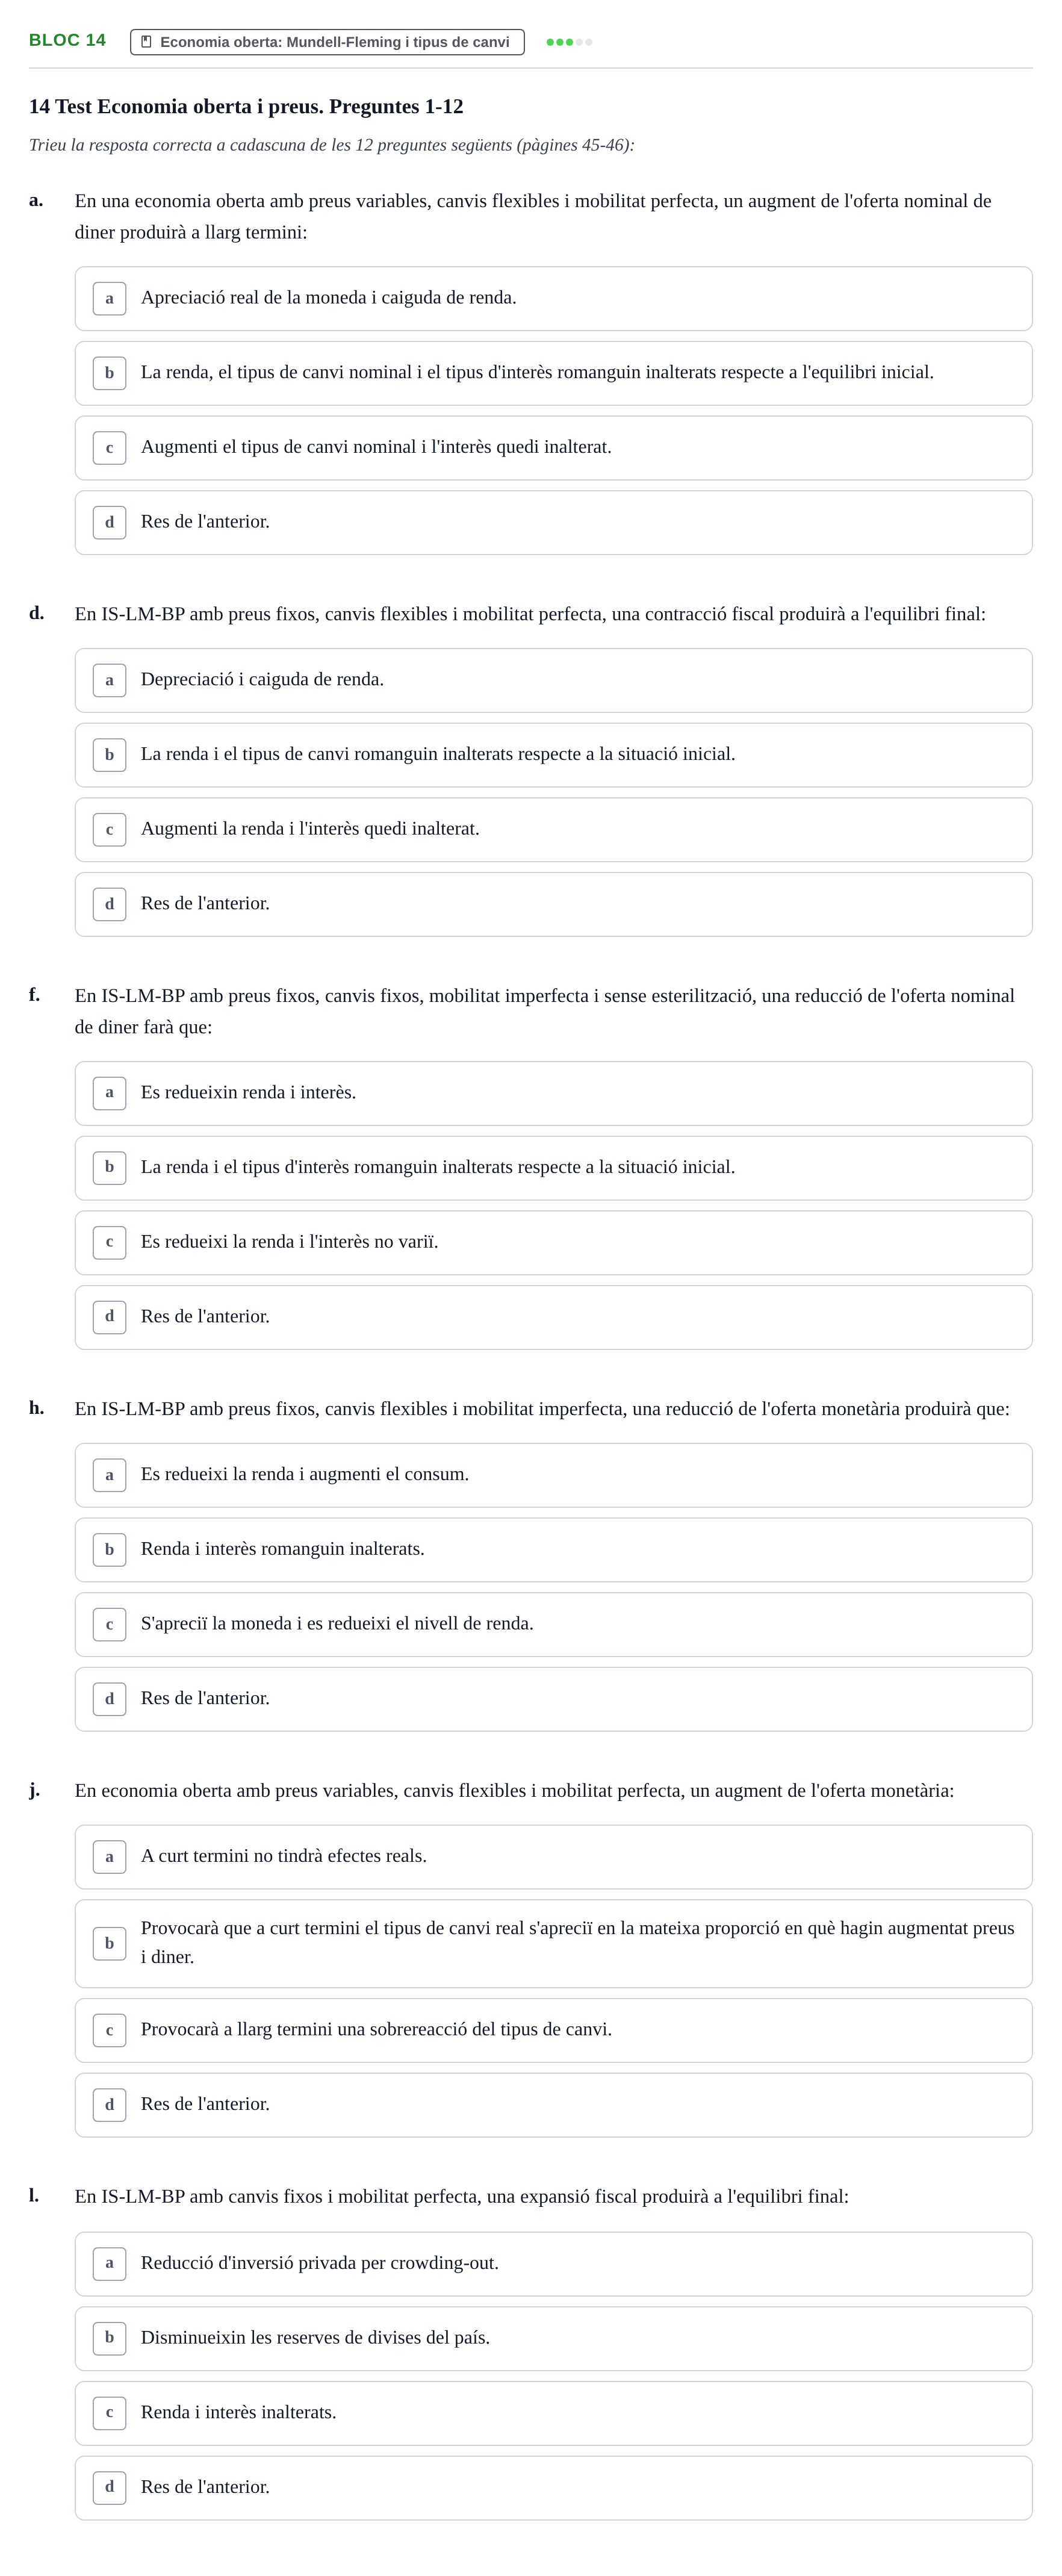Viewport: 1062px width, 2576px height.
Task: Pick 'Depreciació i caiguda de renda' answer
Action: point(553,680)
